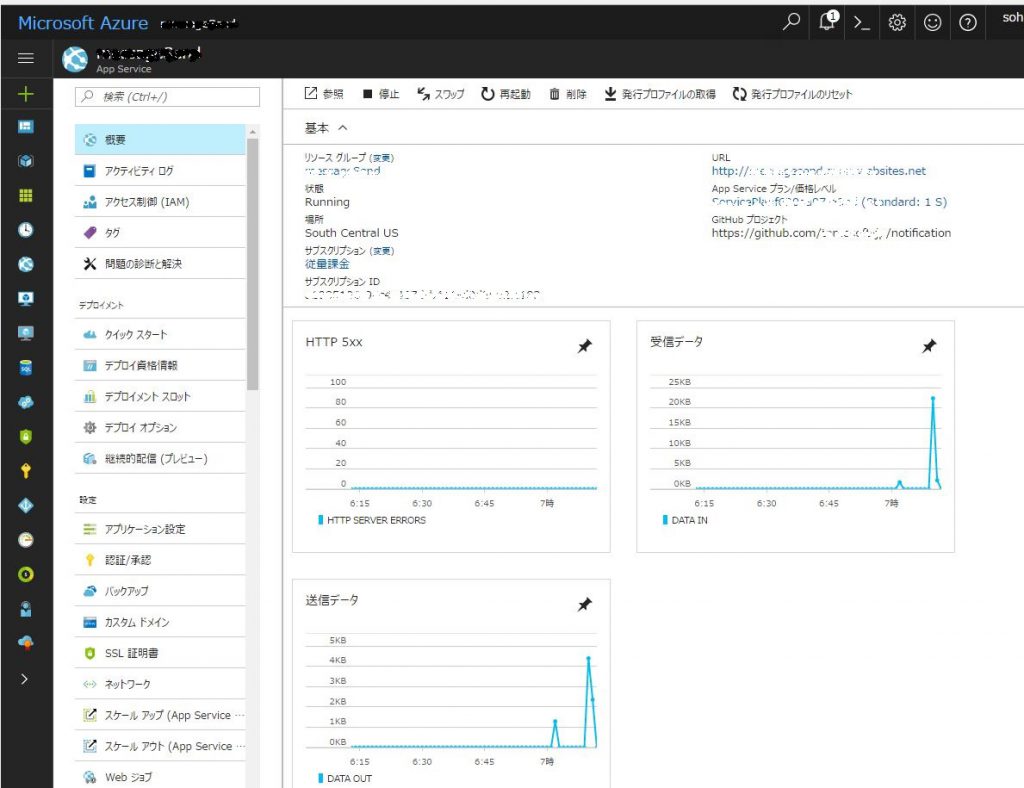Open global search with the magnifier icon

tap(789, 21)
